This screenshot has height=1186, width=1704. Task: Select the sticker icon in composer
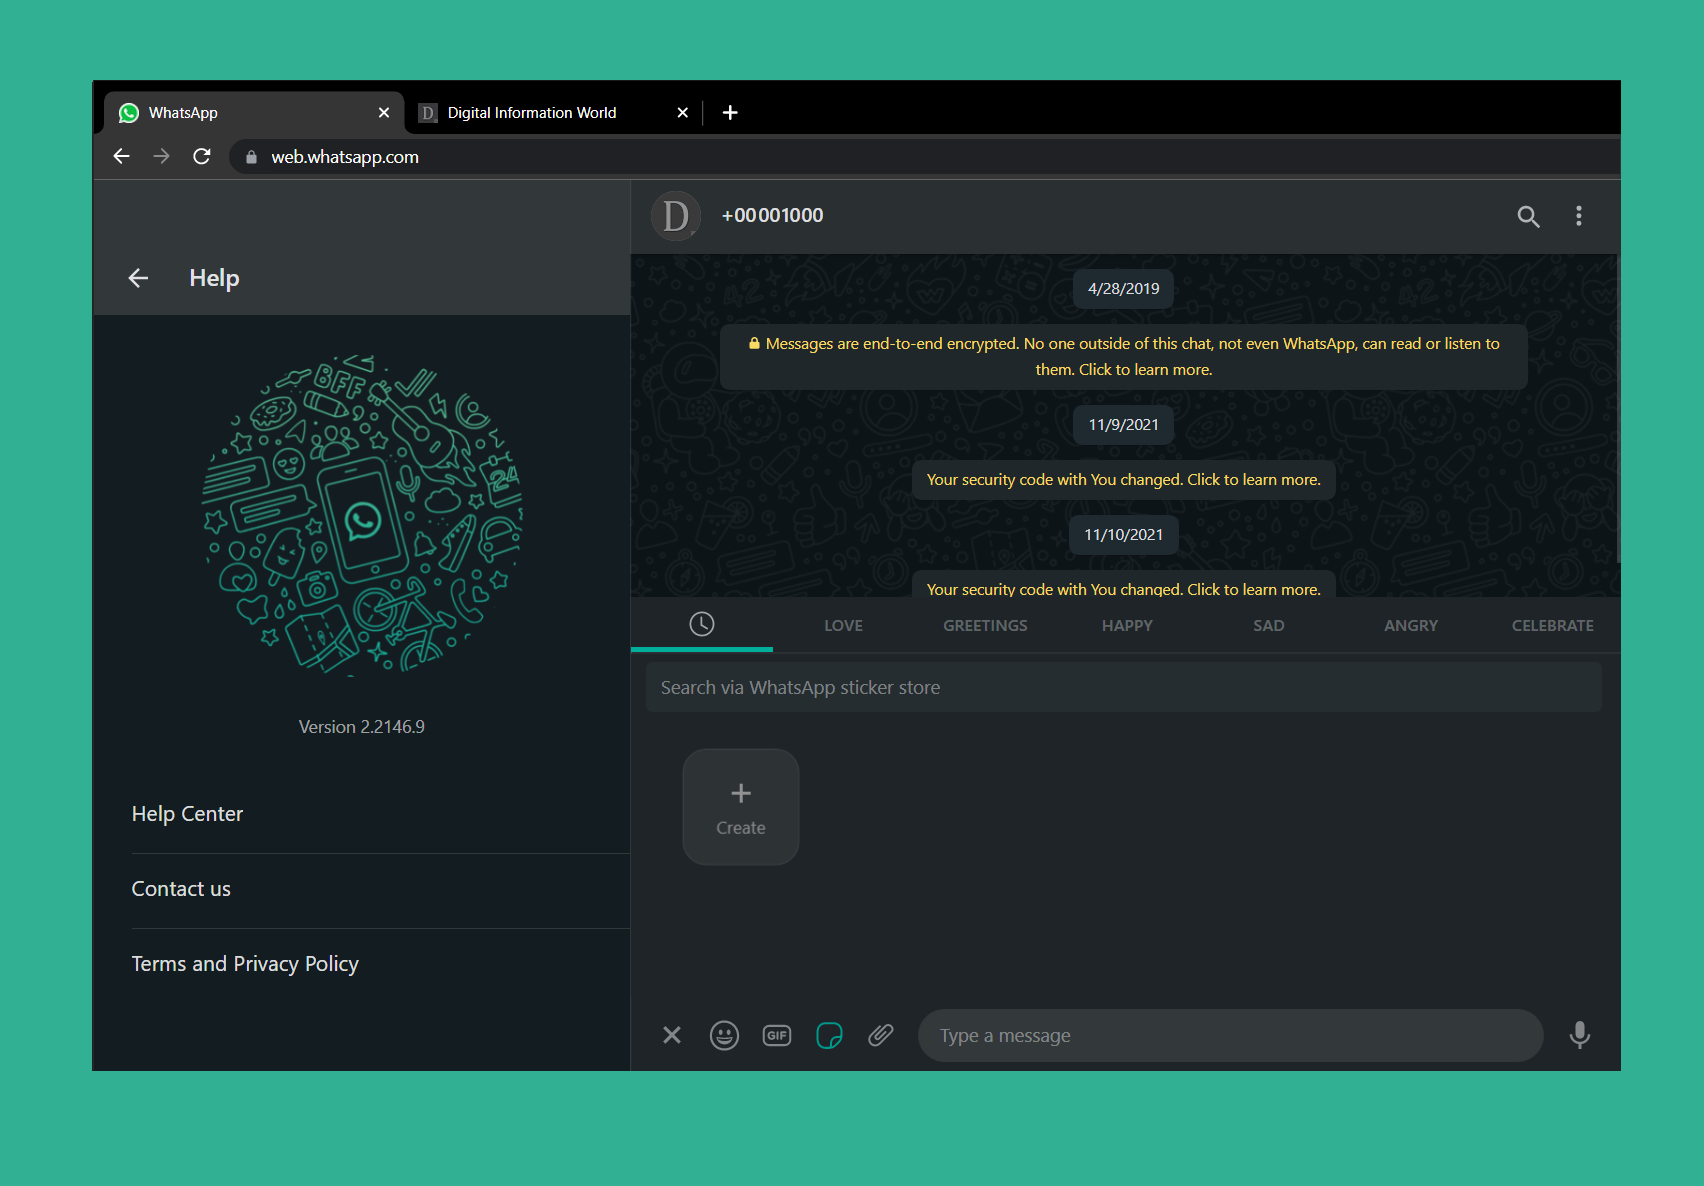click(829, 1035)
